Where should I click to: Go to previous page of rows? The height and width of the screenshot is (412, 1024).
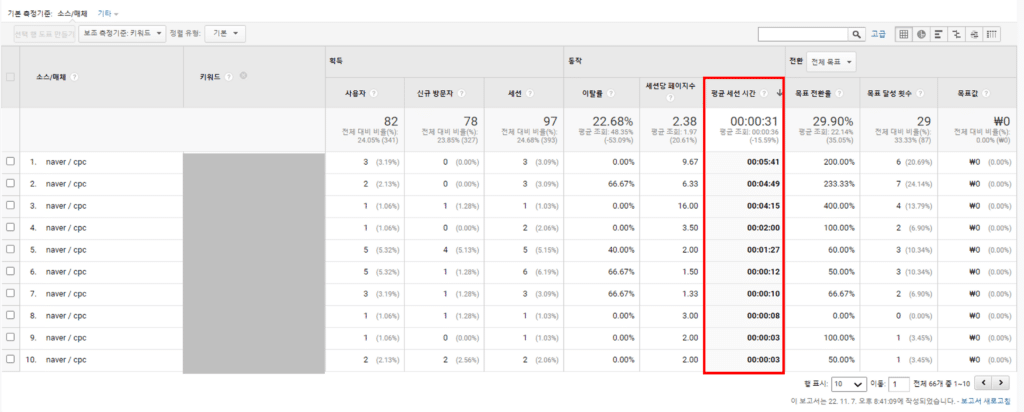984,383
